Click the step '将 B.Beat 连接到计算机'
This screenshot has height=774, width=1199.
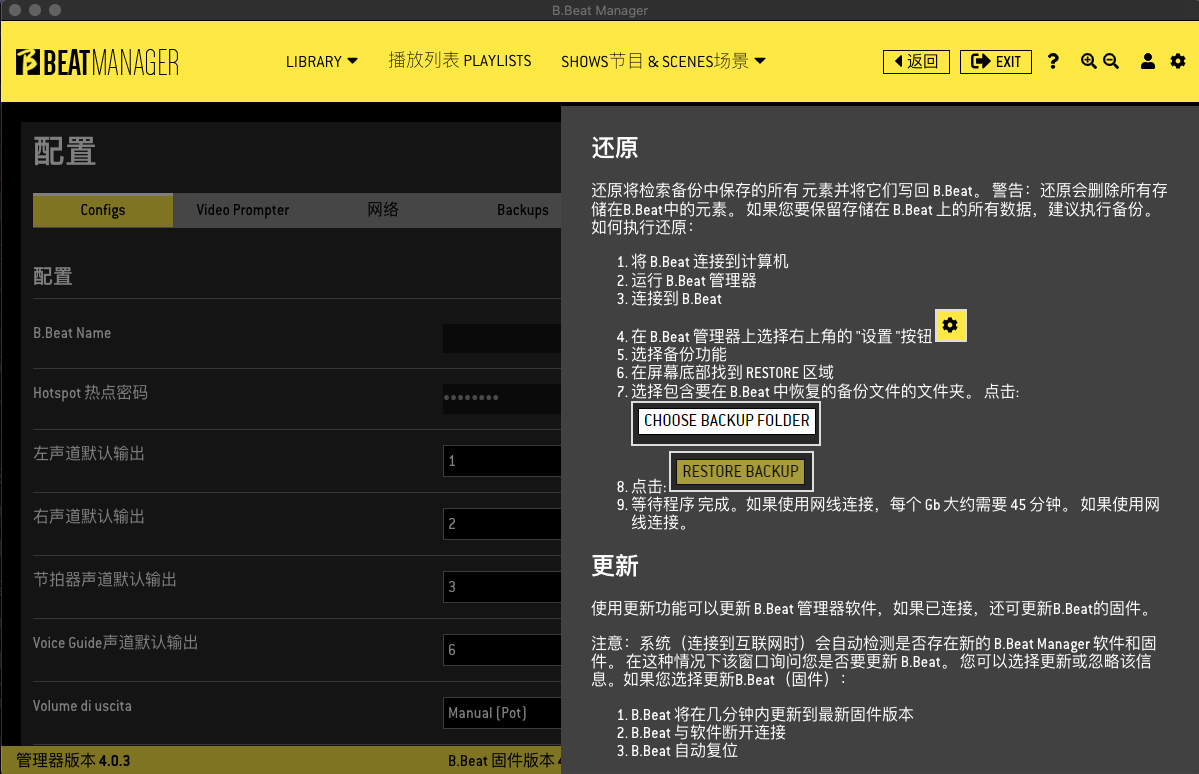point(710,262)
